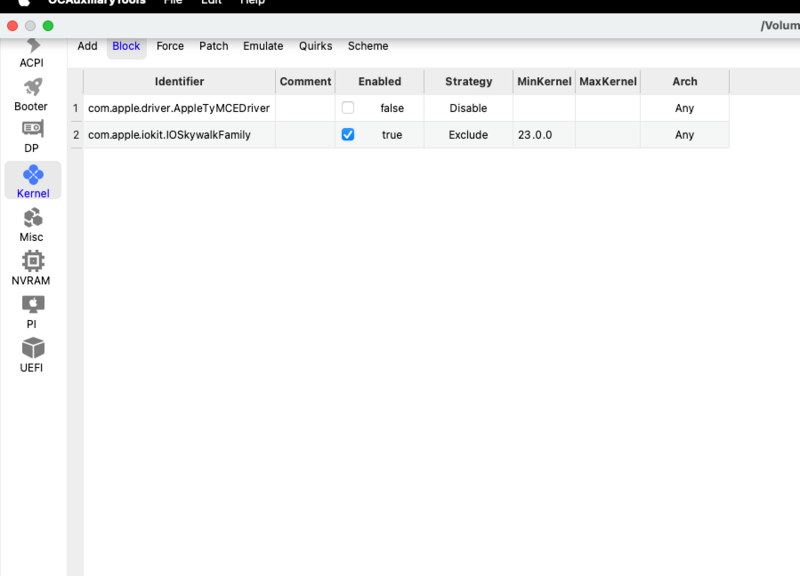The height and width of the screenshot is (576, 800).
Task: Open the ACPI section icon
Action: pyautogui.click(x=33, y=46)
